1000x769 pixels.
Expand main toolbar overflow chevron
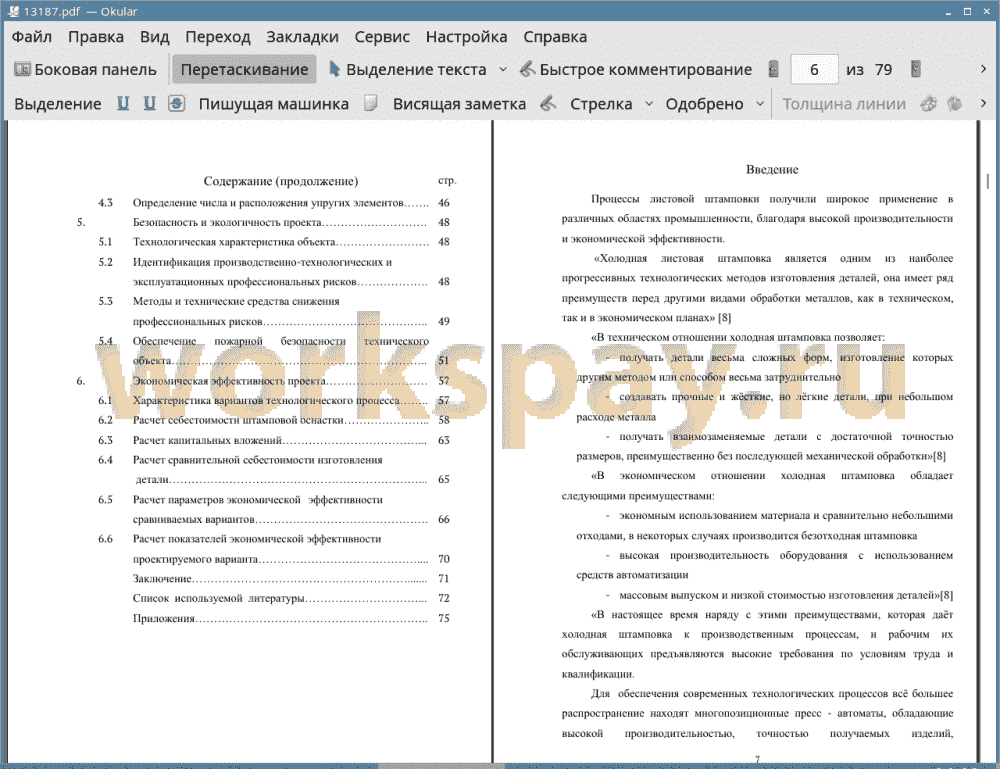point(983,69)
